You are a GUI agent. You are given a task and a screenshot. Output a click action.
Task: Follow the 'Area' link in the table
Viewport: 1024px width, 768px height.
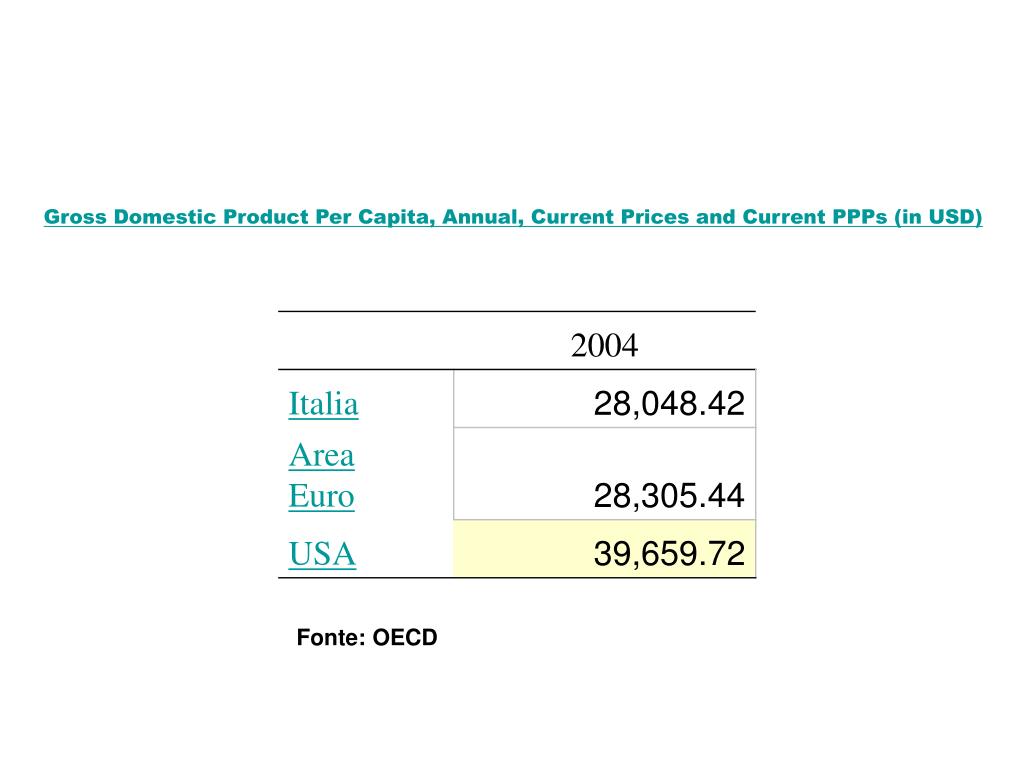coord(321,456)
